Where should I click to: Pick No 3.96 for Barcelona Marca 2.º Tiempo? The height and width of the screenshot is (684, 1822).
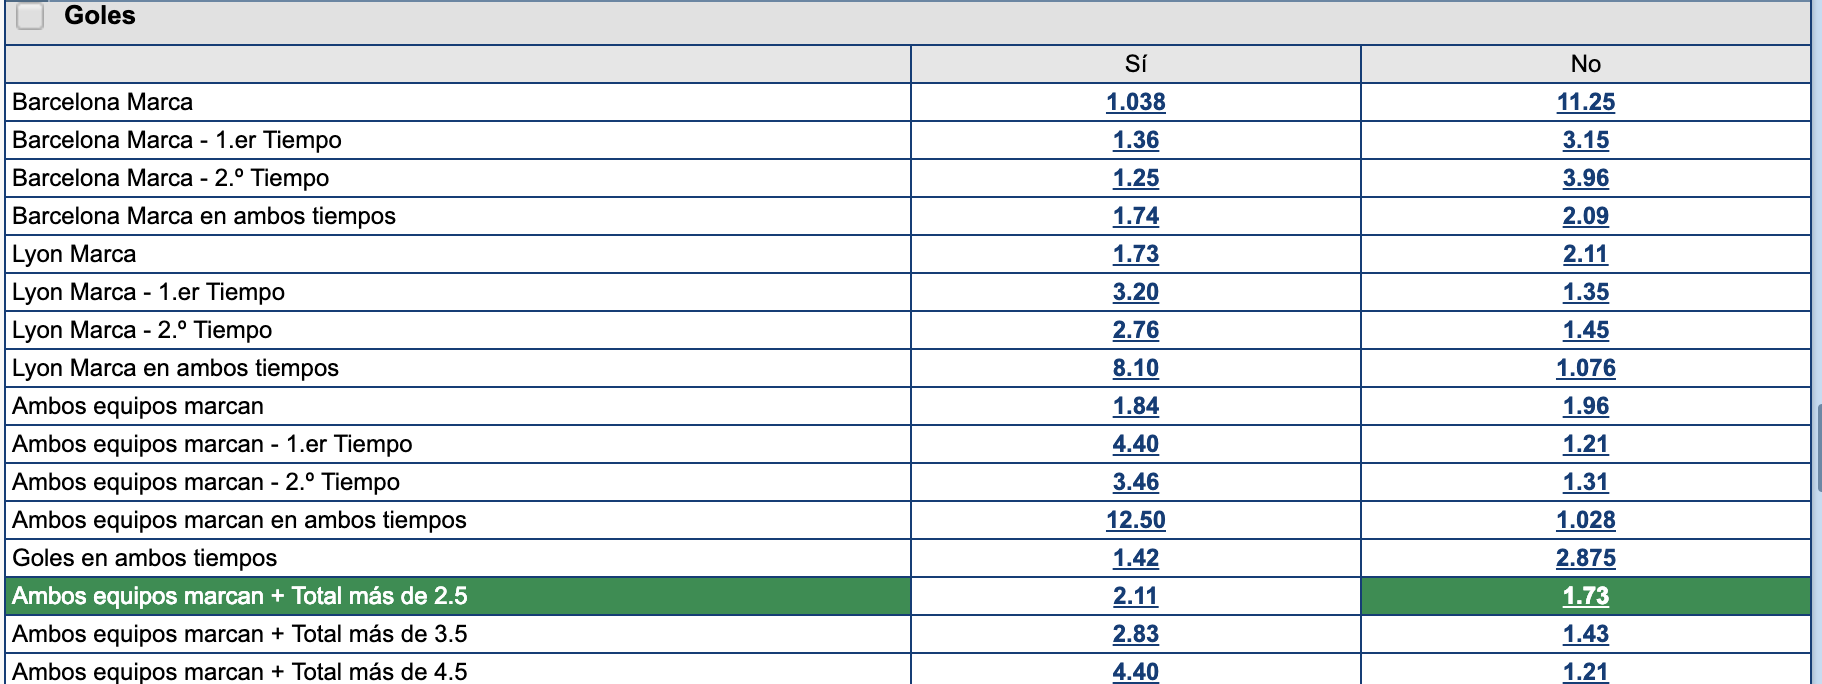tap(1585, 178)
